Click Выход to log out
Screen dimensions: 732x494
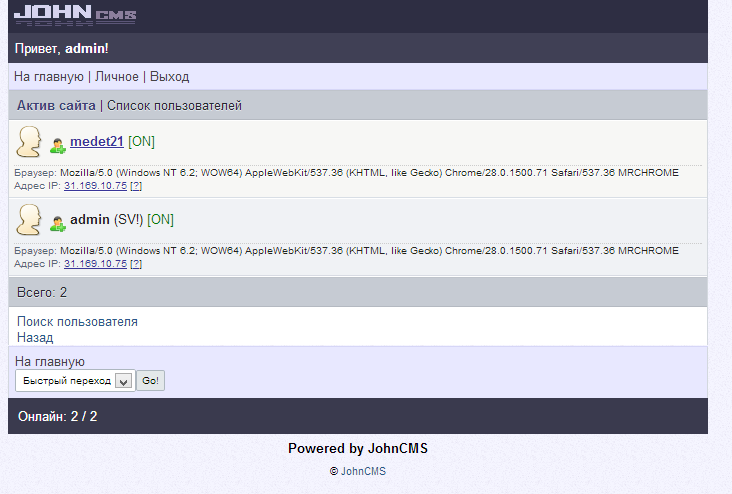click(169, 77)
